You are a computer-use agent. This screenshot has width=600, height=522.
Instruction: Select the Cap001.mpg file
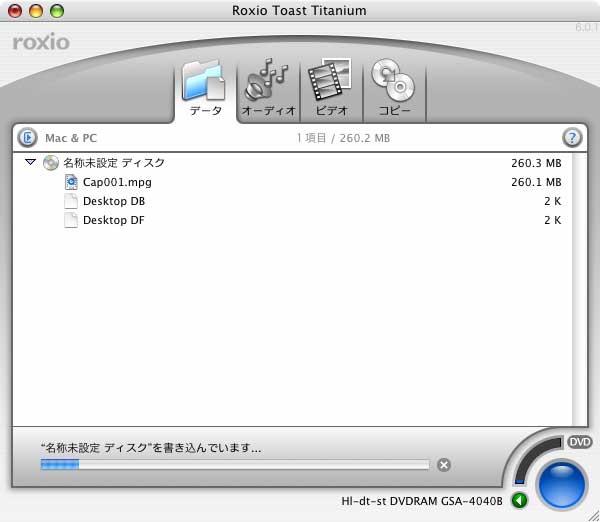[117, 182]
